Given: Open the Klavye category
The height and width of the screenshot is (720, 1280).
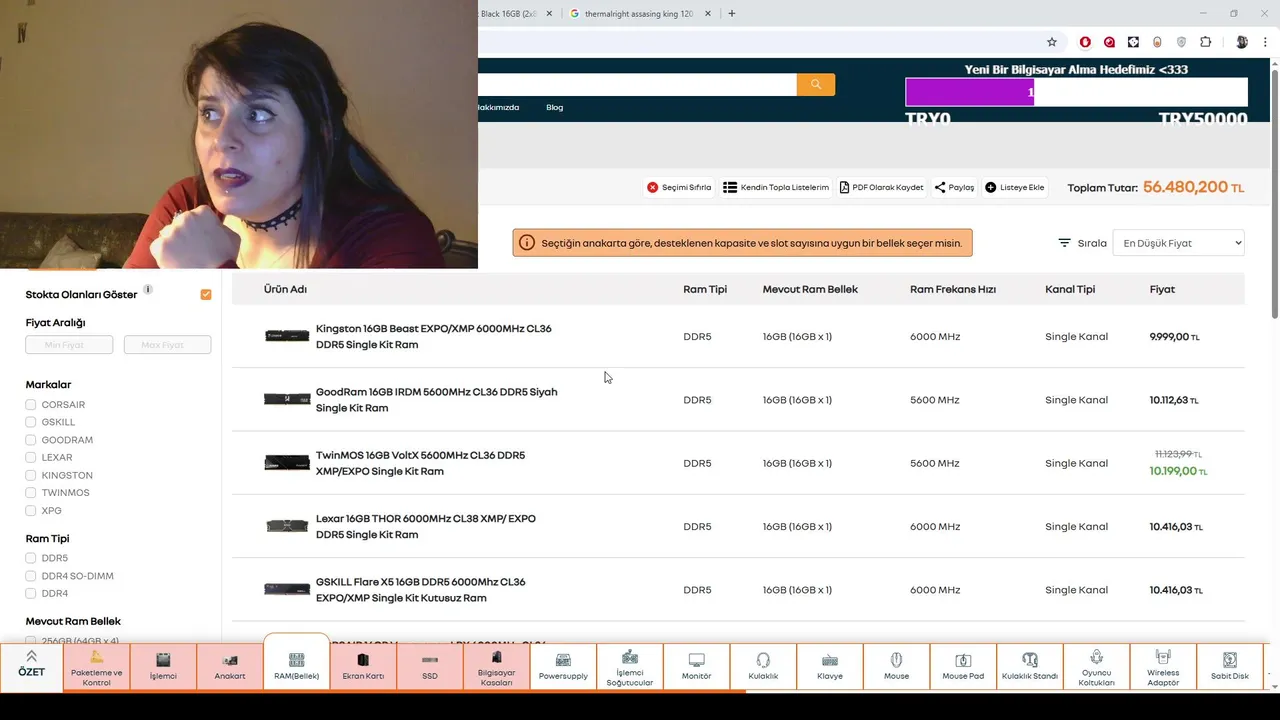Looking at the screenshot, I should pos(830,666).
